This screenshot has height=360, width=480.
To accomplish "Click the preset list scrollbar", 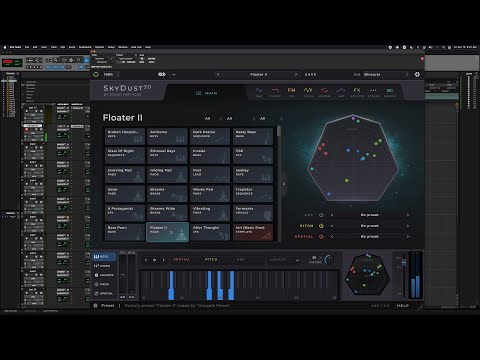I will tap(279, 132).
